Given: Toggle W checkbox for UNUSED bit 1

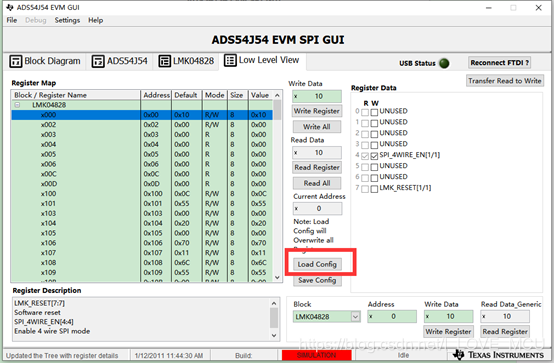Looking at the screenshot, I should [374, 123].
